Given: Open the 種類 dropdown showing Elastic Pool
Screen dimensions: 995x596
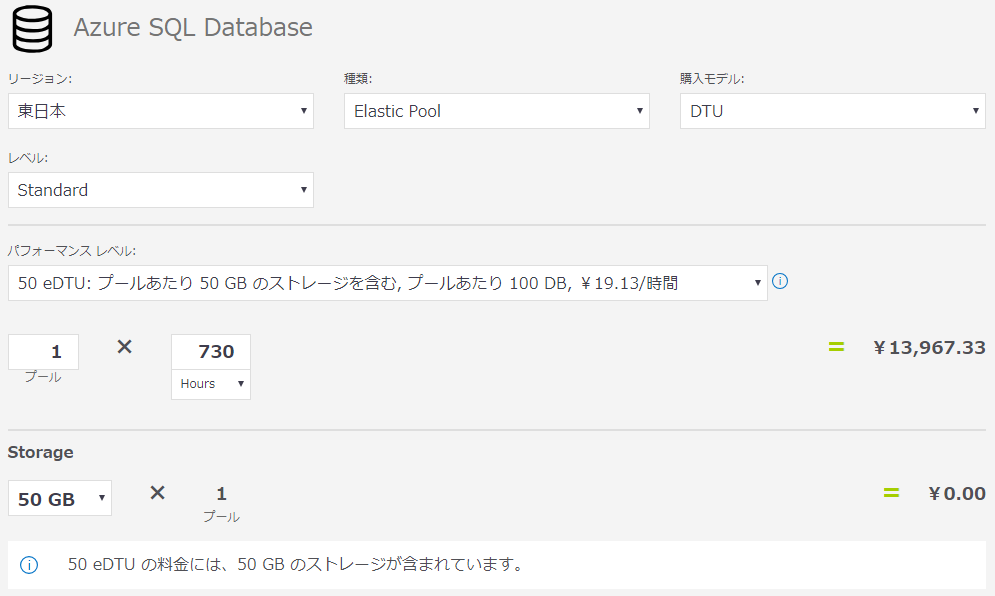Looking at the screenshot, I should click(497, 111).
